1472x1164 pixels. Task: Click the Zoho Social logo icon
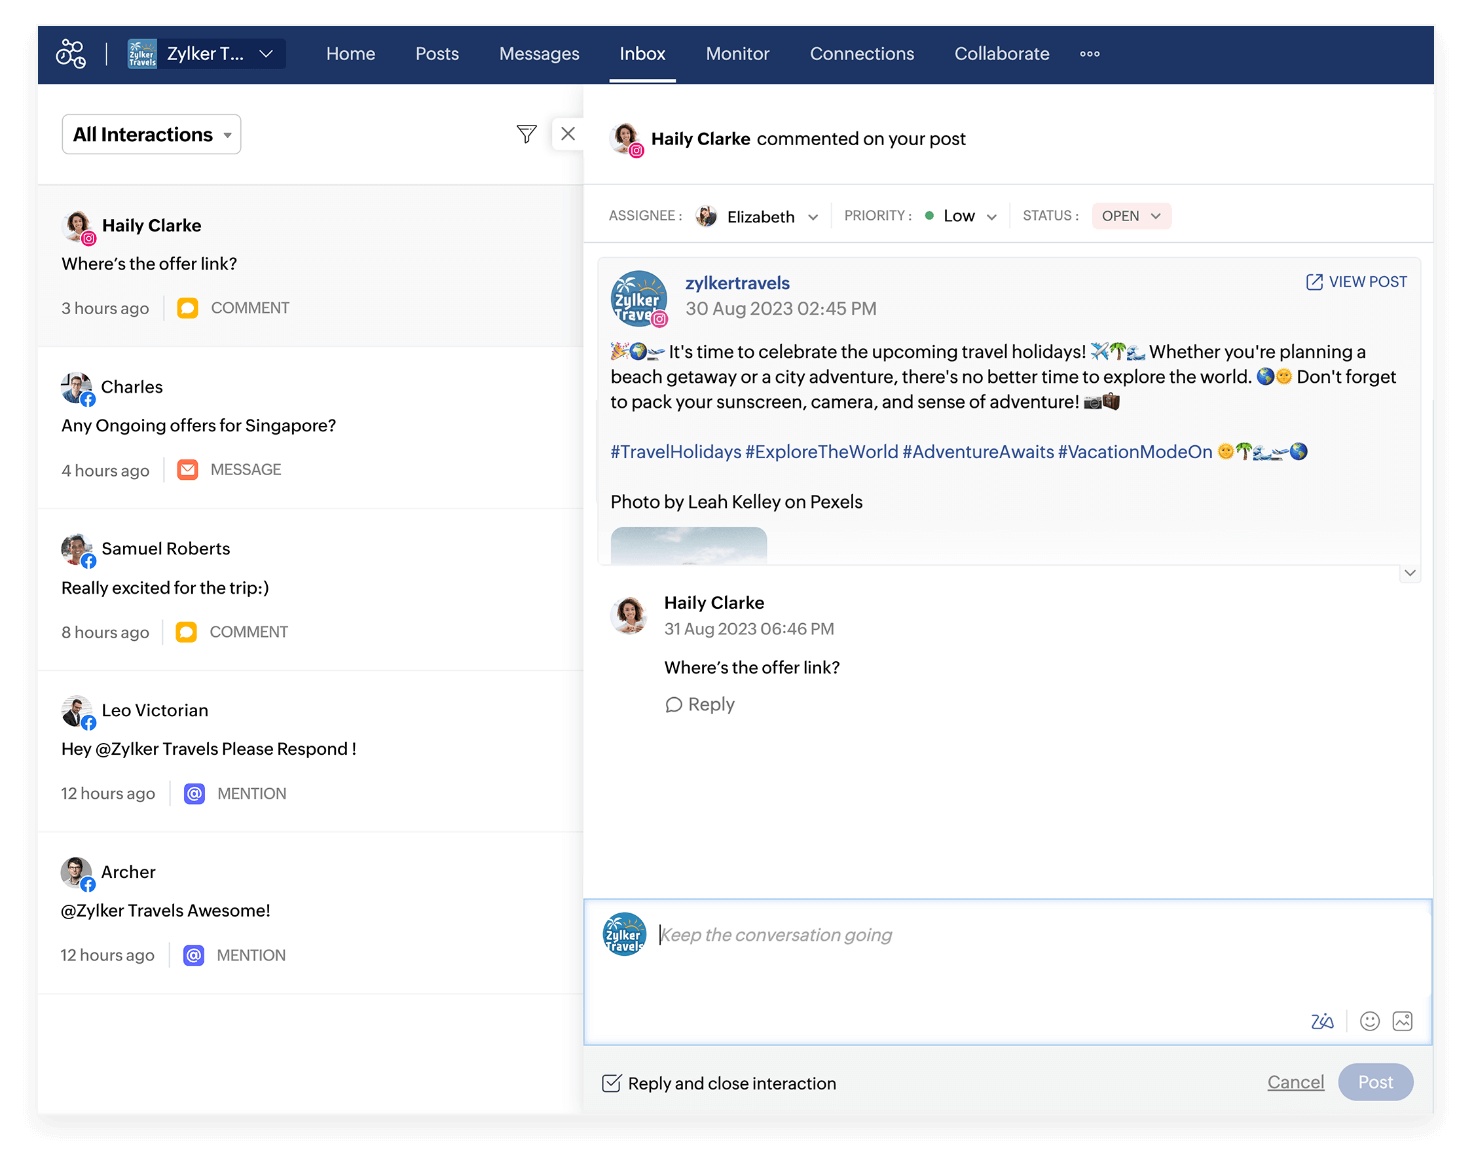(x=71, y=54)
